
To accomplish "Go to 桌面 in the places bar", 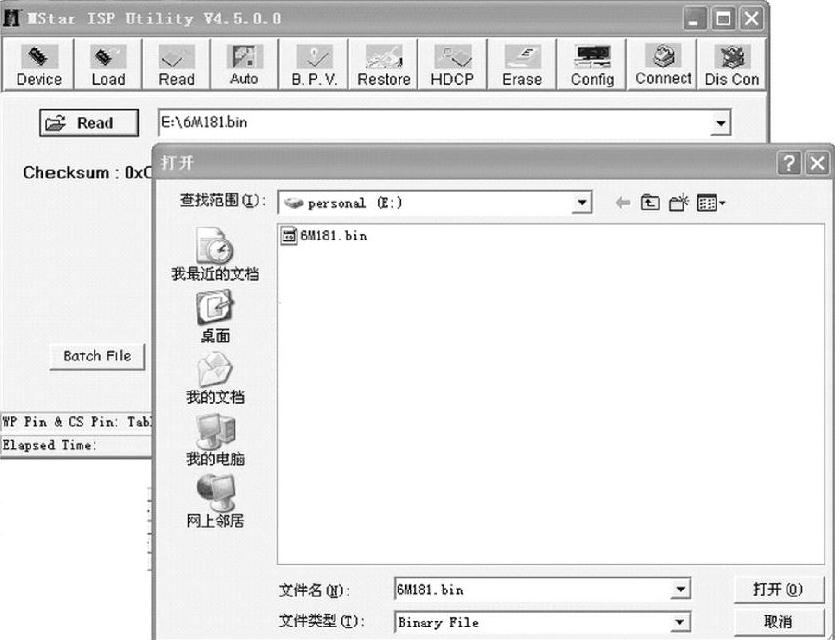I will (x=215, y=317).
